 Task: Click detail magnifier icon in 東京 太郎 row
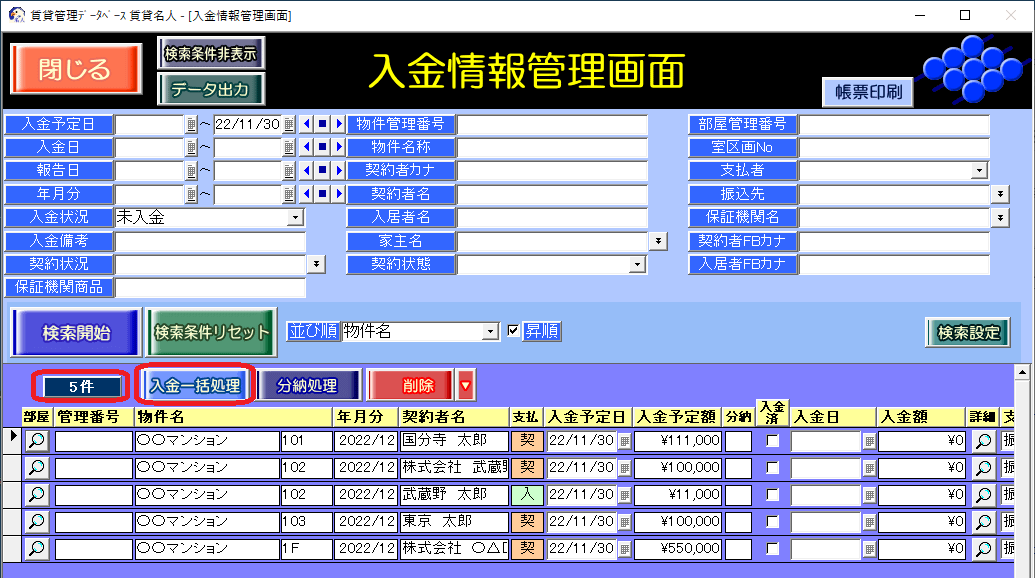983,522
